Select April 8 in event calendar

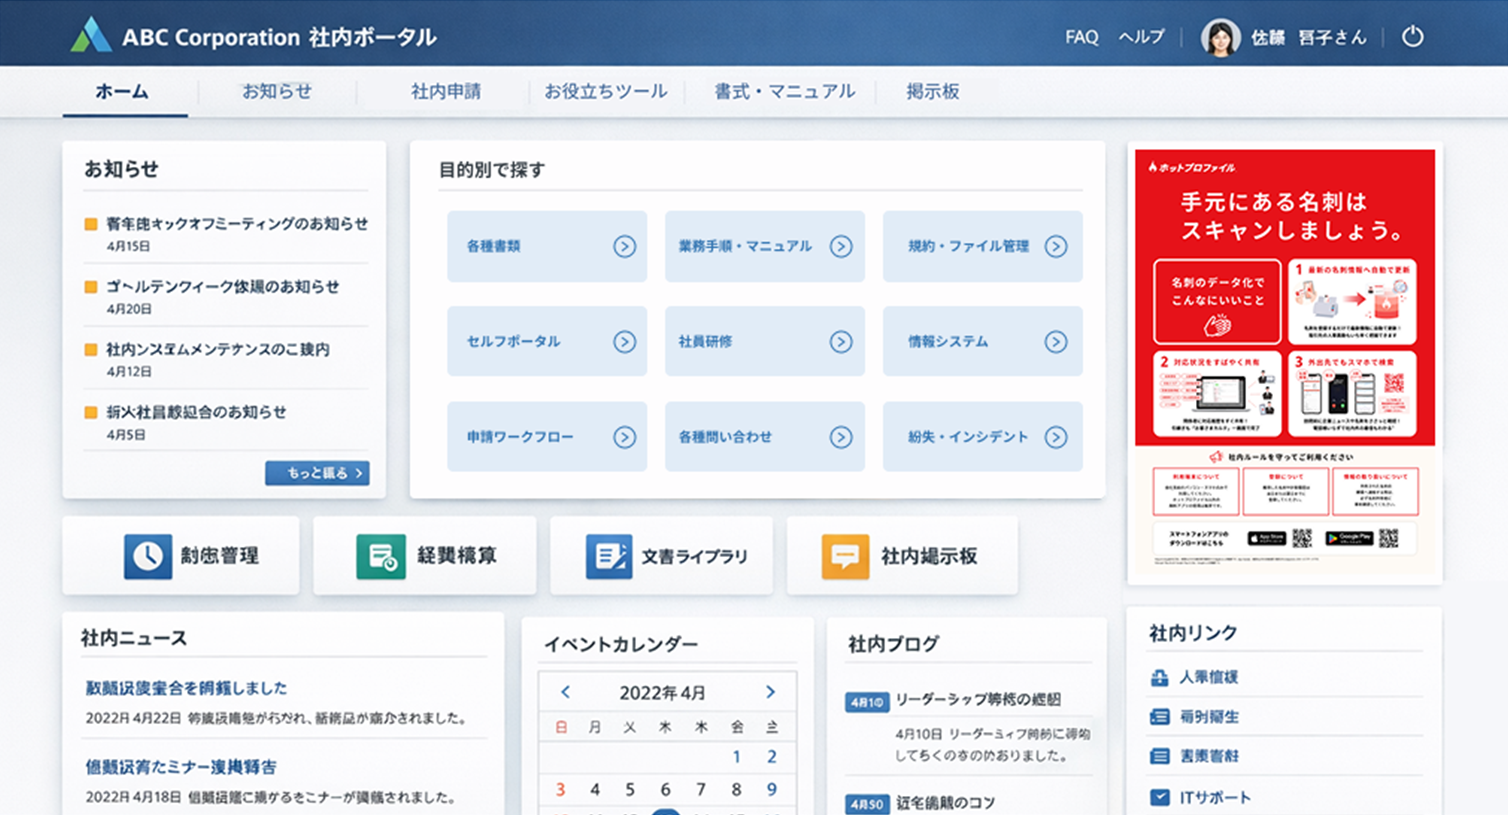click(736, 789)
